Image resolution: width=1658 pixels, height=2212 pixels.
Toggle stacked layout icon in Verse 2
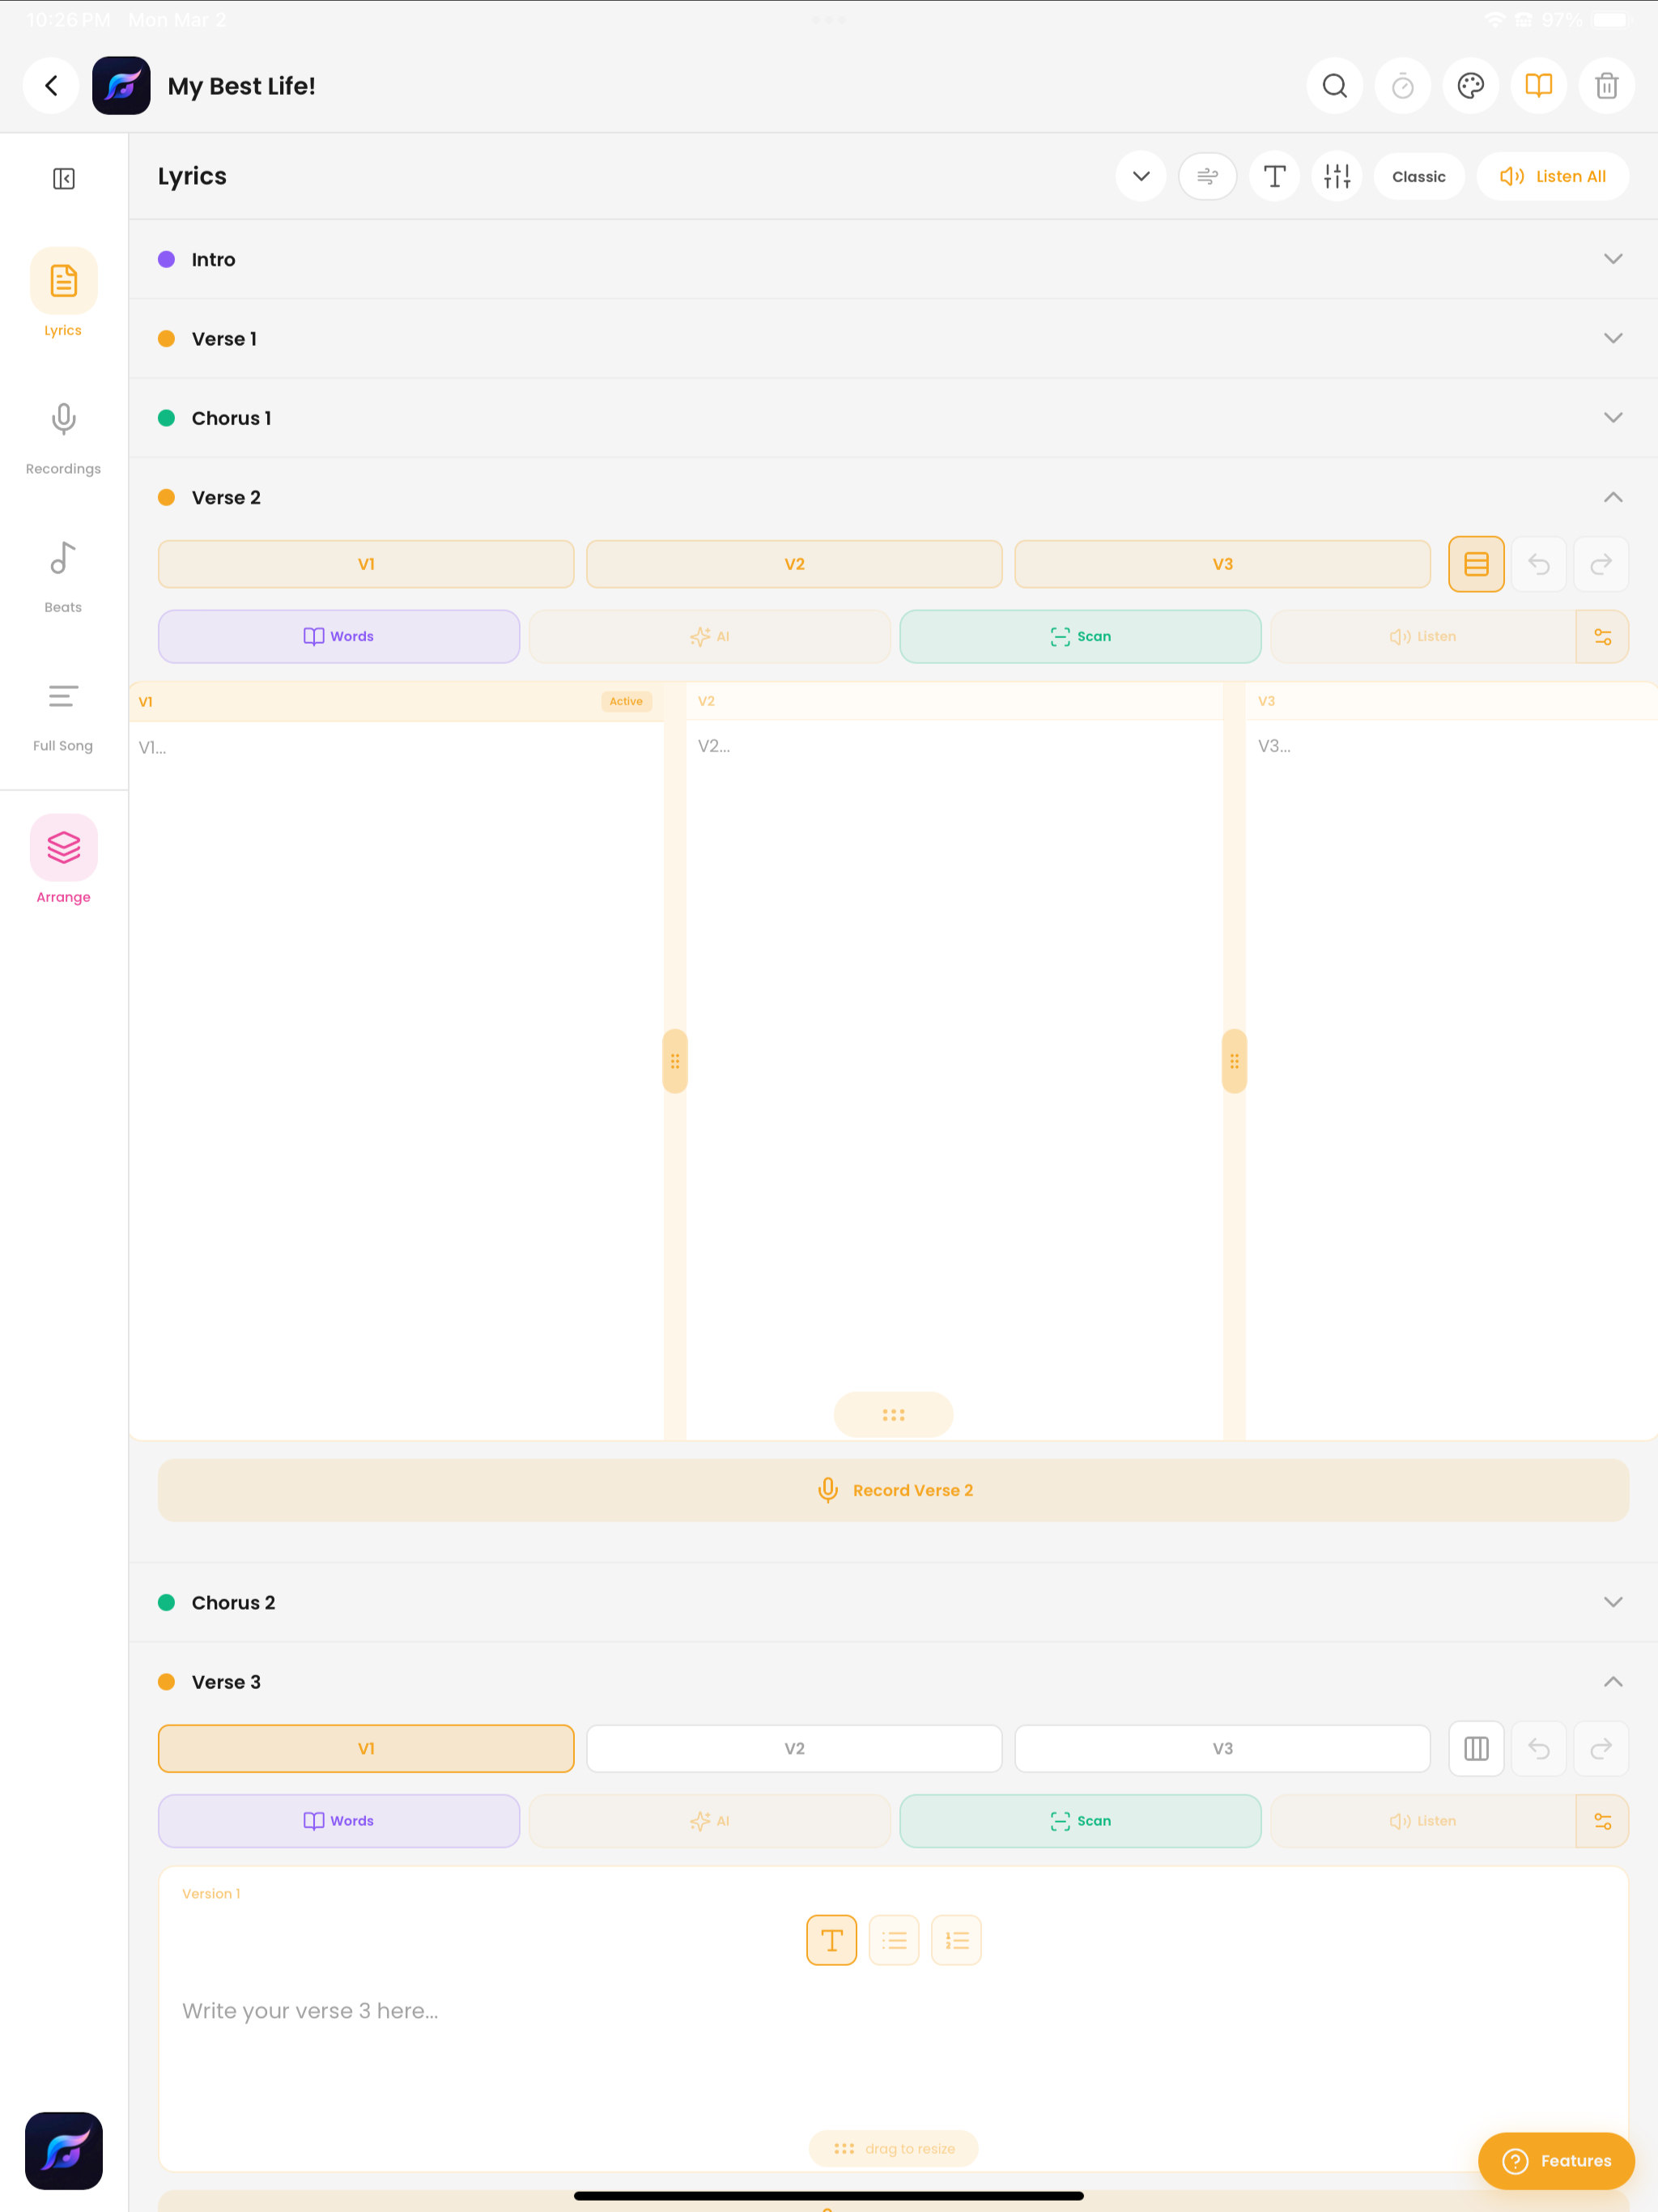click(1476, 564)
